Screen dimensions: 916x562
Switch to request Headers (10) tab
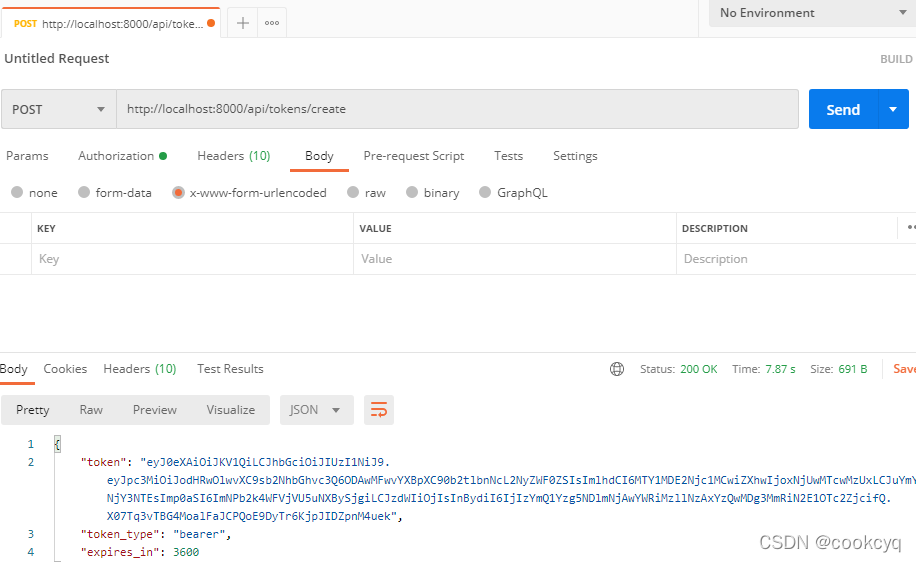pyautogui.click(x=234, y=156)
